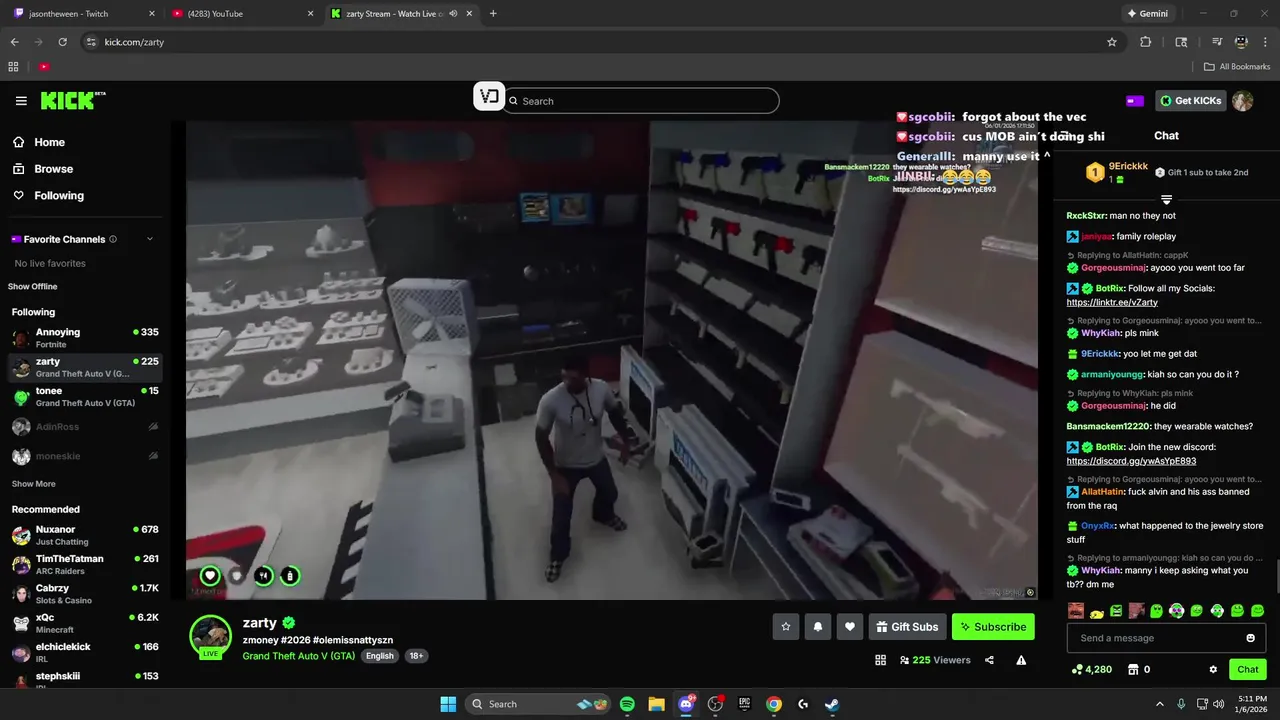Screen dimensions: 1280x720
Task: Click the English language tag
Action: tap(379, 656)
